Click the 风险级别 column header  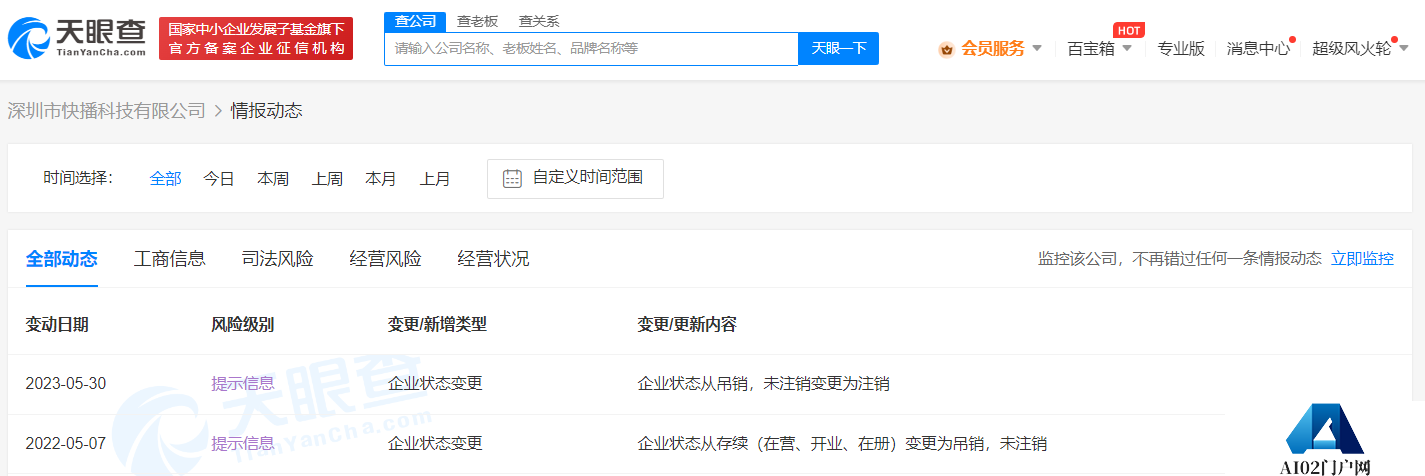point(243,324)
